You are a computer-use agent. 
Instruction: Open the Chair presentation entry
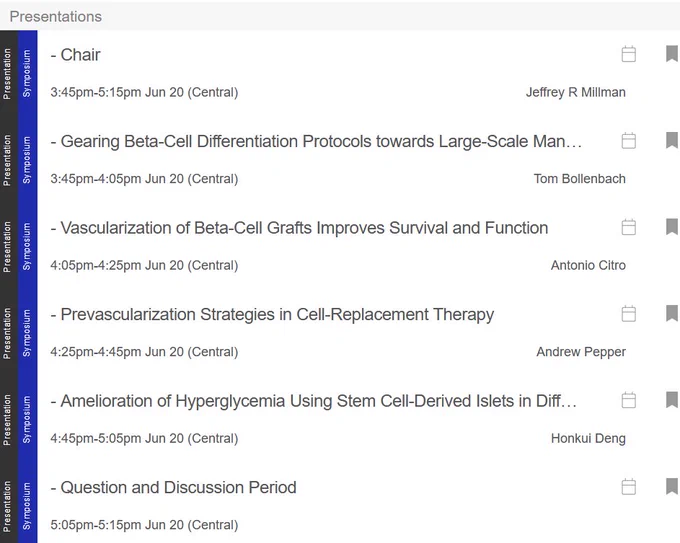click(x=75, y=55)
